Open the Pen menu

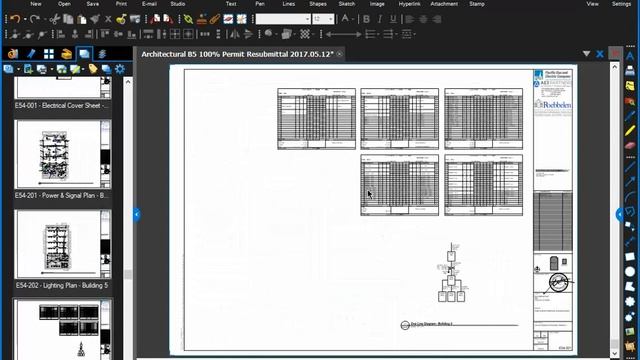pos(260,4)
